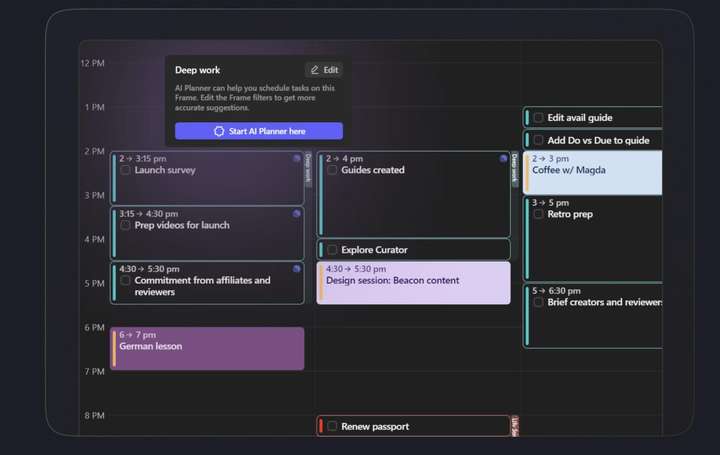Image resolution: width=720 pixels, height=455 pixels.
Task: Click the 12 PM time label
Action: (x=92, y=63)
